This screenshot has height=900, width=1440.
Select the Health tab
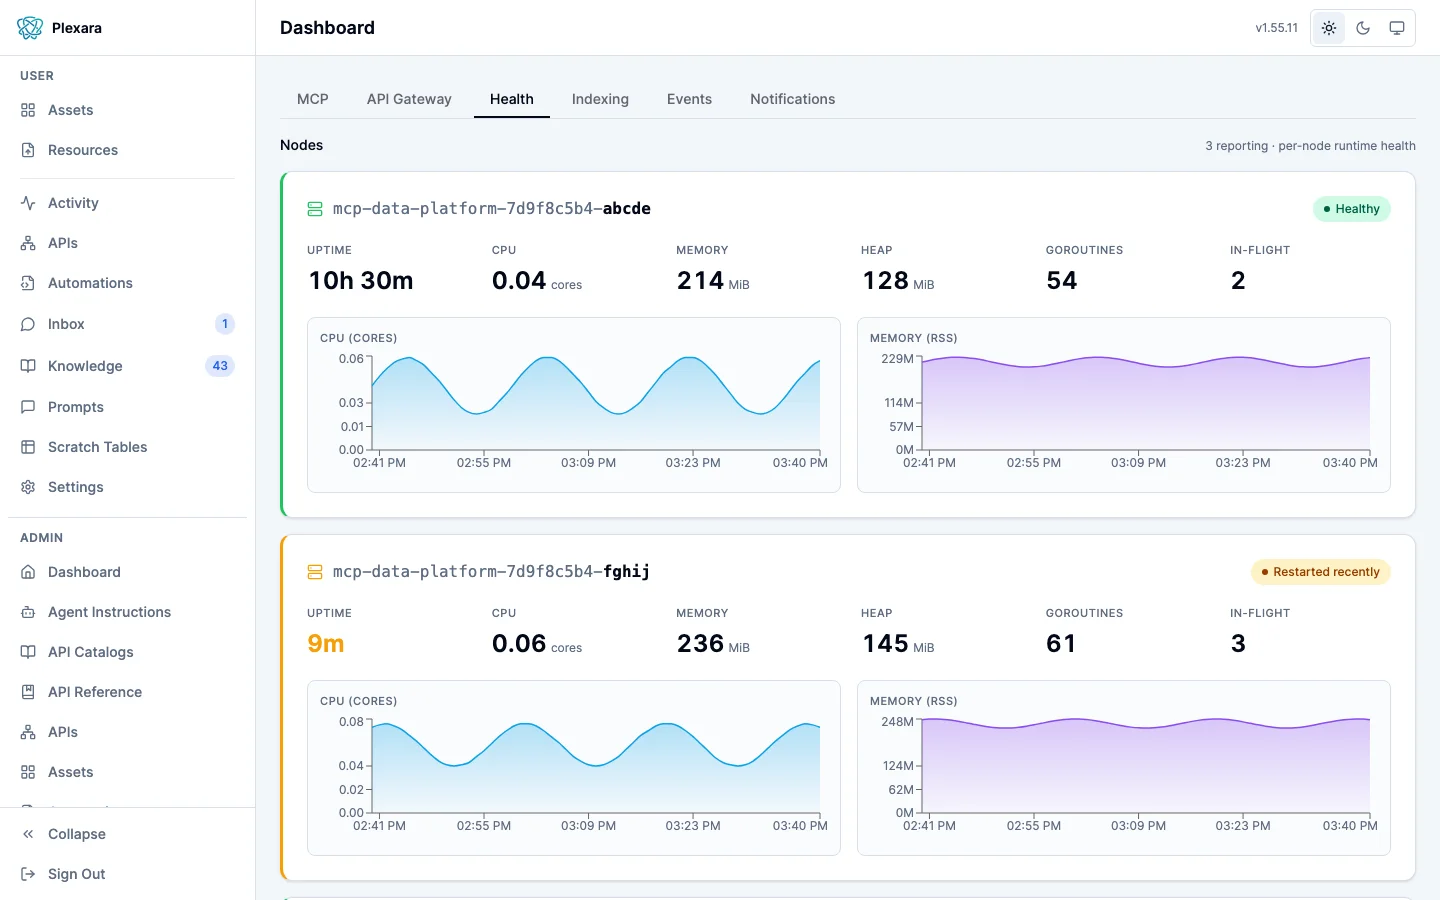click(x=512, y=99)
